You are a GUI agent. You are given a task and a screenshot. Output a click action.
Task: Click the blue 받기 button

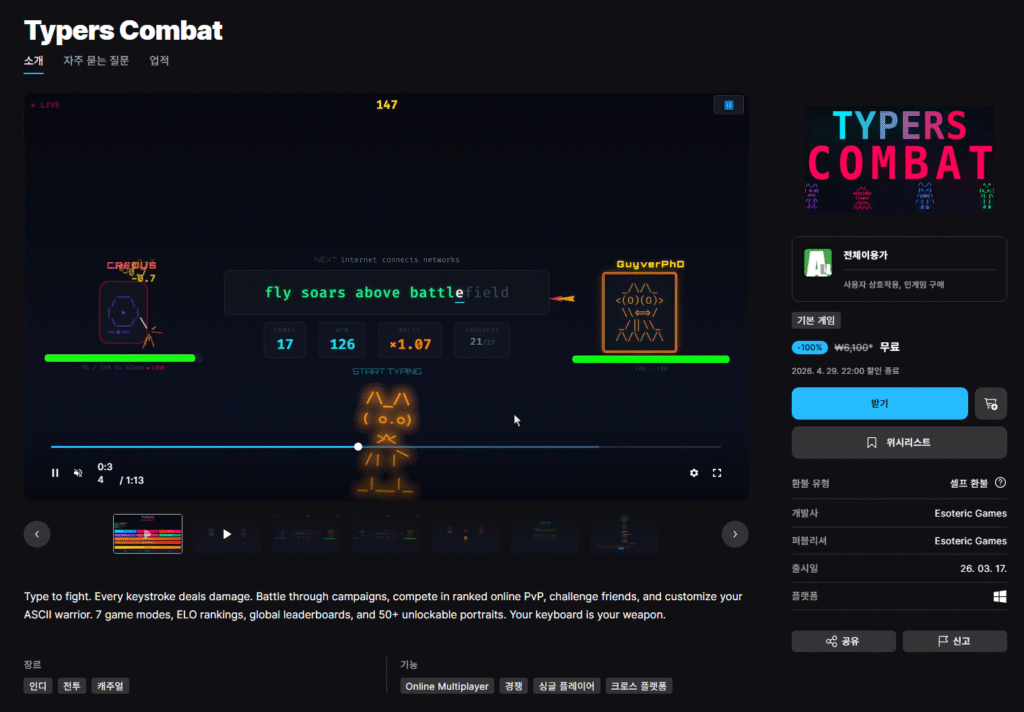879,404
